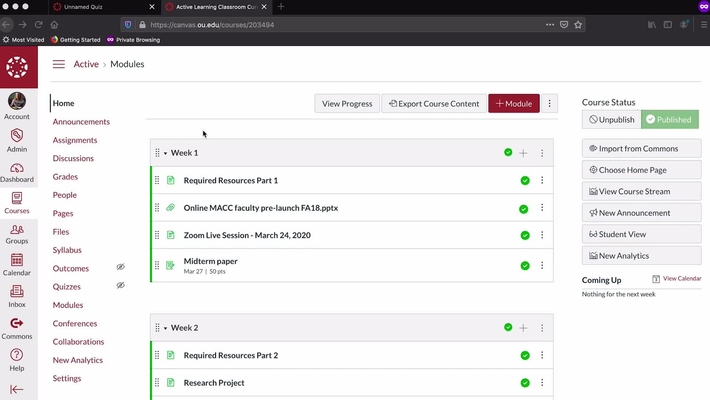Toggle publish status of Required Resources Part 2
This screenshot has width=710, height=400.
[525, 356]
